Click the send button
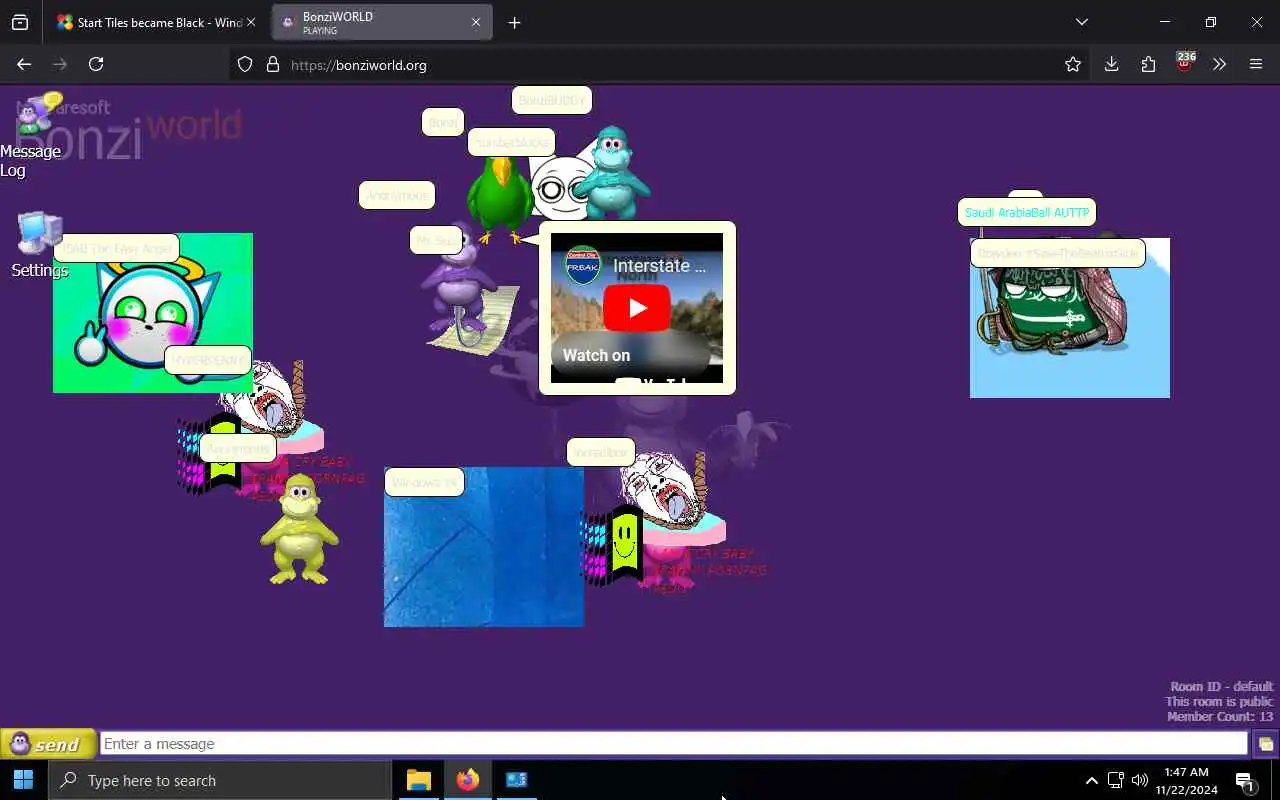 (x=48, y=744)
